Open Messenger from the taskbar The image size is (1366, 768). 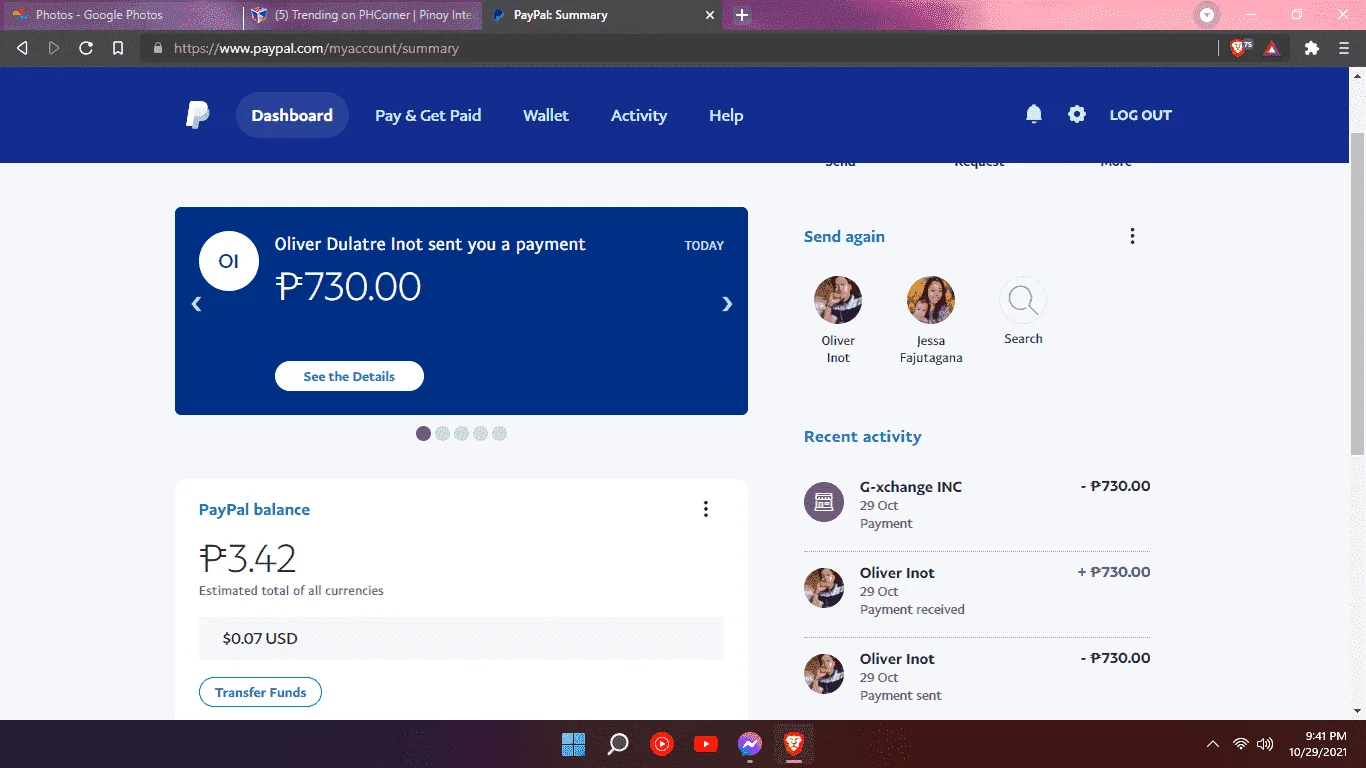[x=750, y=744]
